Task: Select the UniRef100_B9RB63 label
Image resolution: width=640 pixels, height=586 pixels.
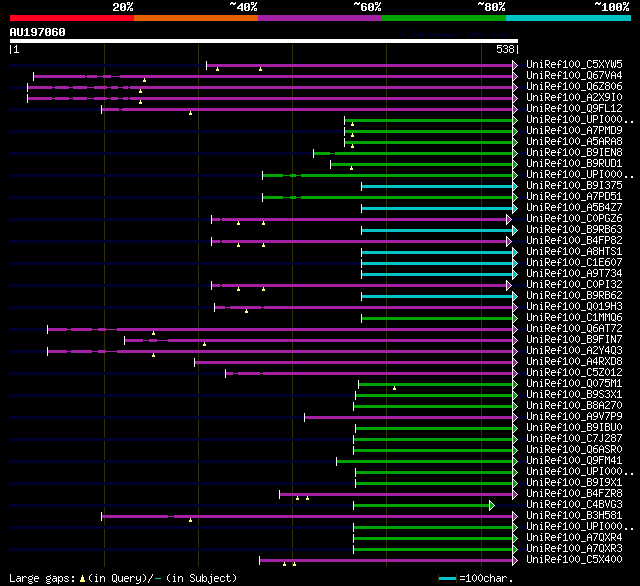Action: [574, 230]
